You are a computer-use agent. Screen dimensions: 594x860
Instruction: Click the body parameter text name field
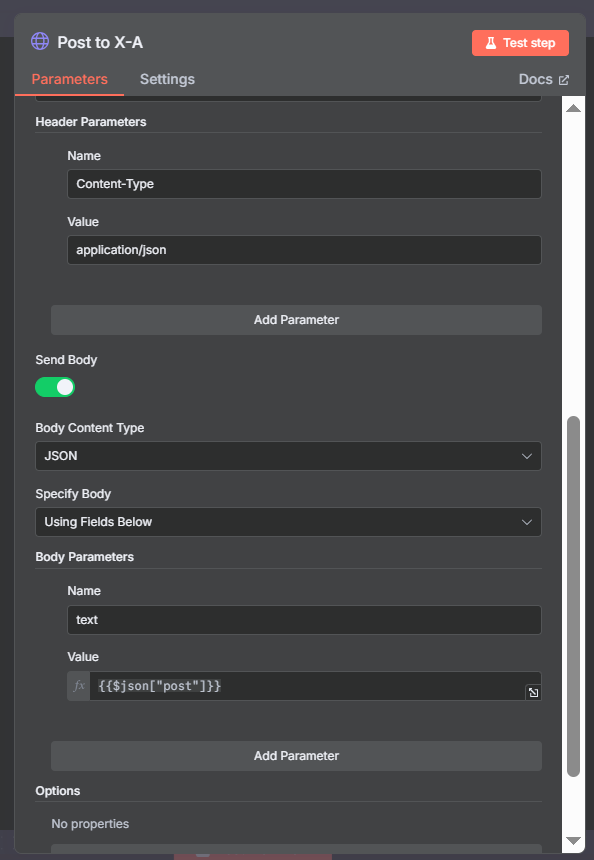tap(304, 620)
